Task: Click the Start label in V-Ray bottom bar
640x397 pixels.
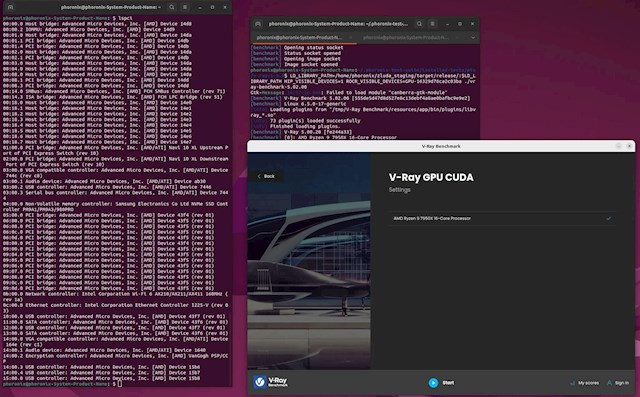Action: 448,383
